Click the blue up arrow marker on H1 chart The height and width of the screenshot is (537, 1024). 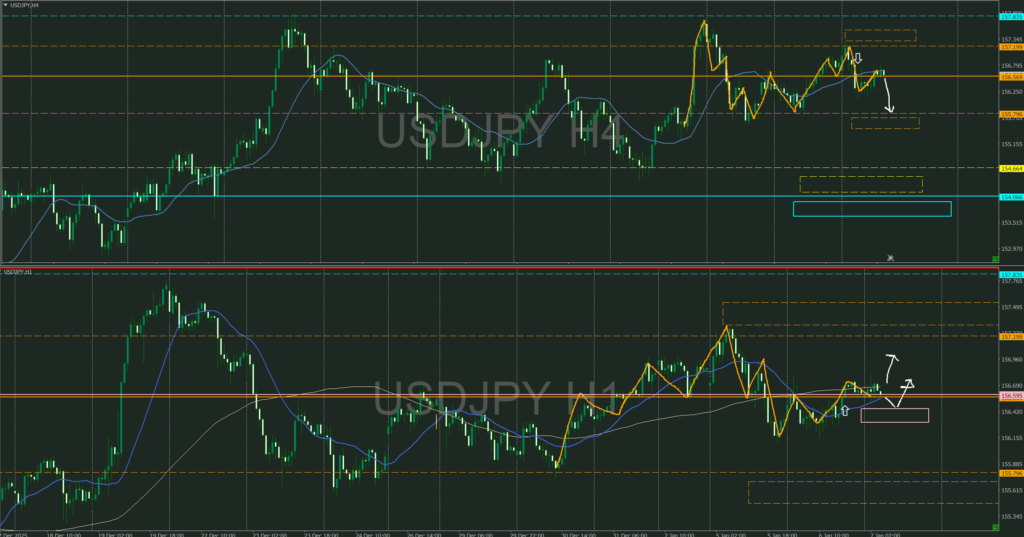pyautogui.click(x=845, y=410)
